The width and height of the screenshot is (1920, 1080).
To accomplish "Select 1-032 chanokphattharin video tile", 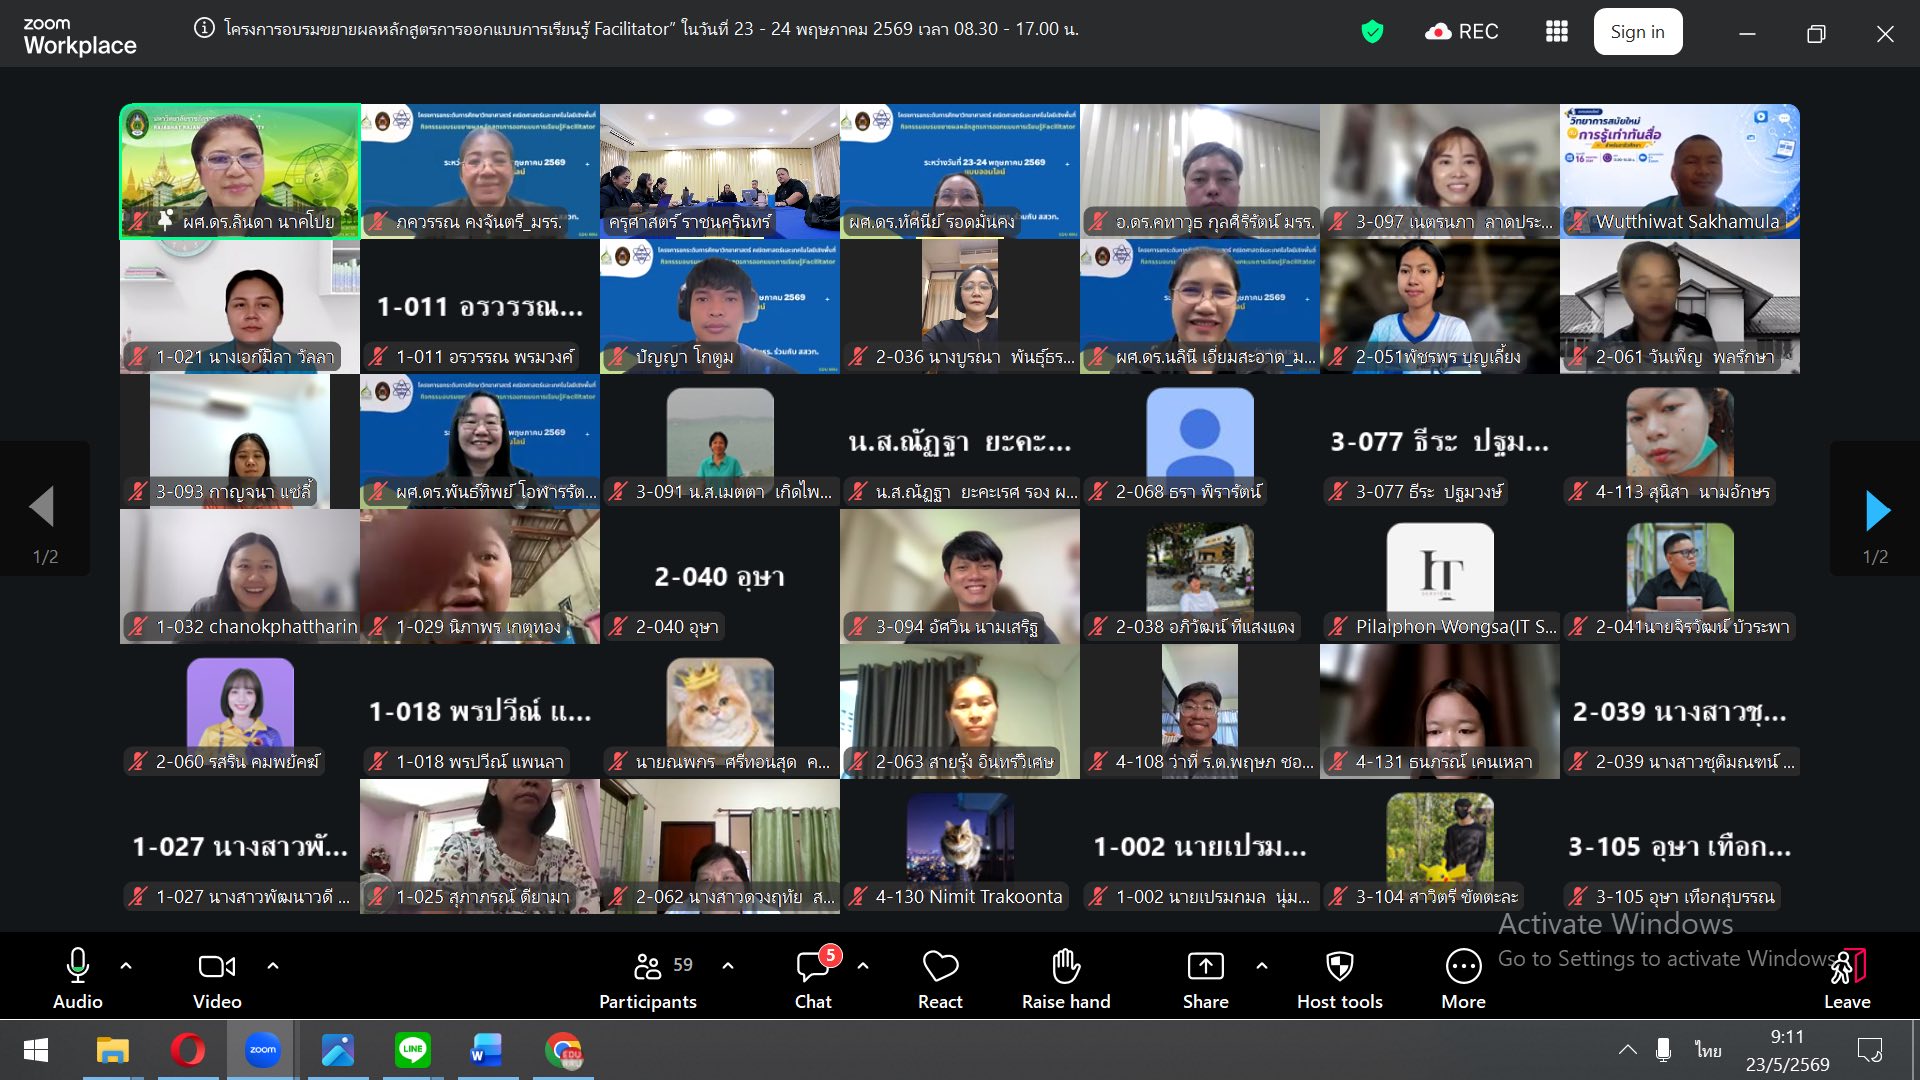I will pyautogui.click(x=240, y=576).
